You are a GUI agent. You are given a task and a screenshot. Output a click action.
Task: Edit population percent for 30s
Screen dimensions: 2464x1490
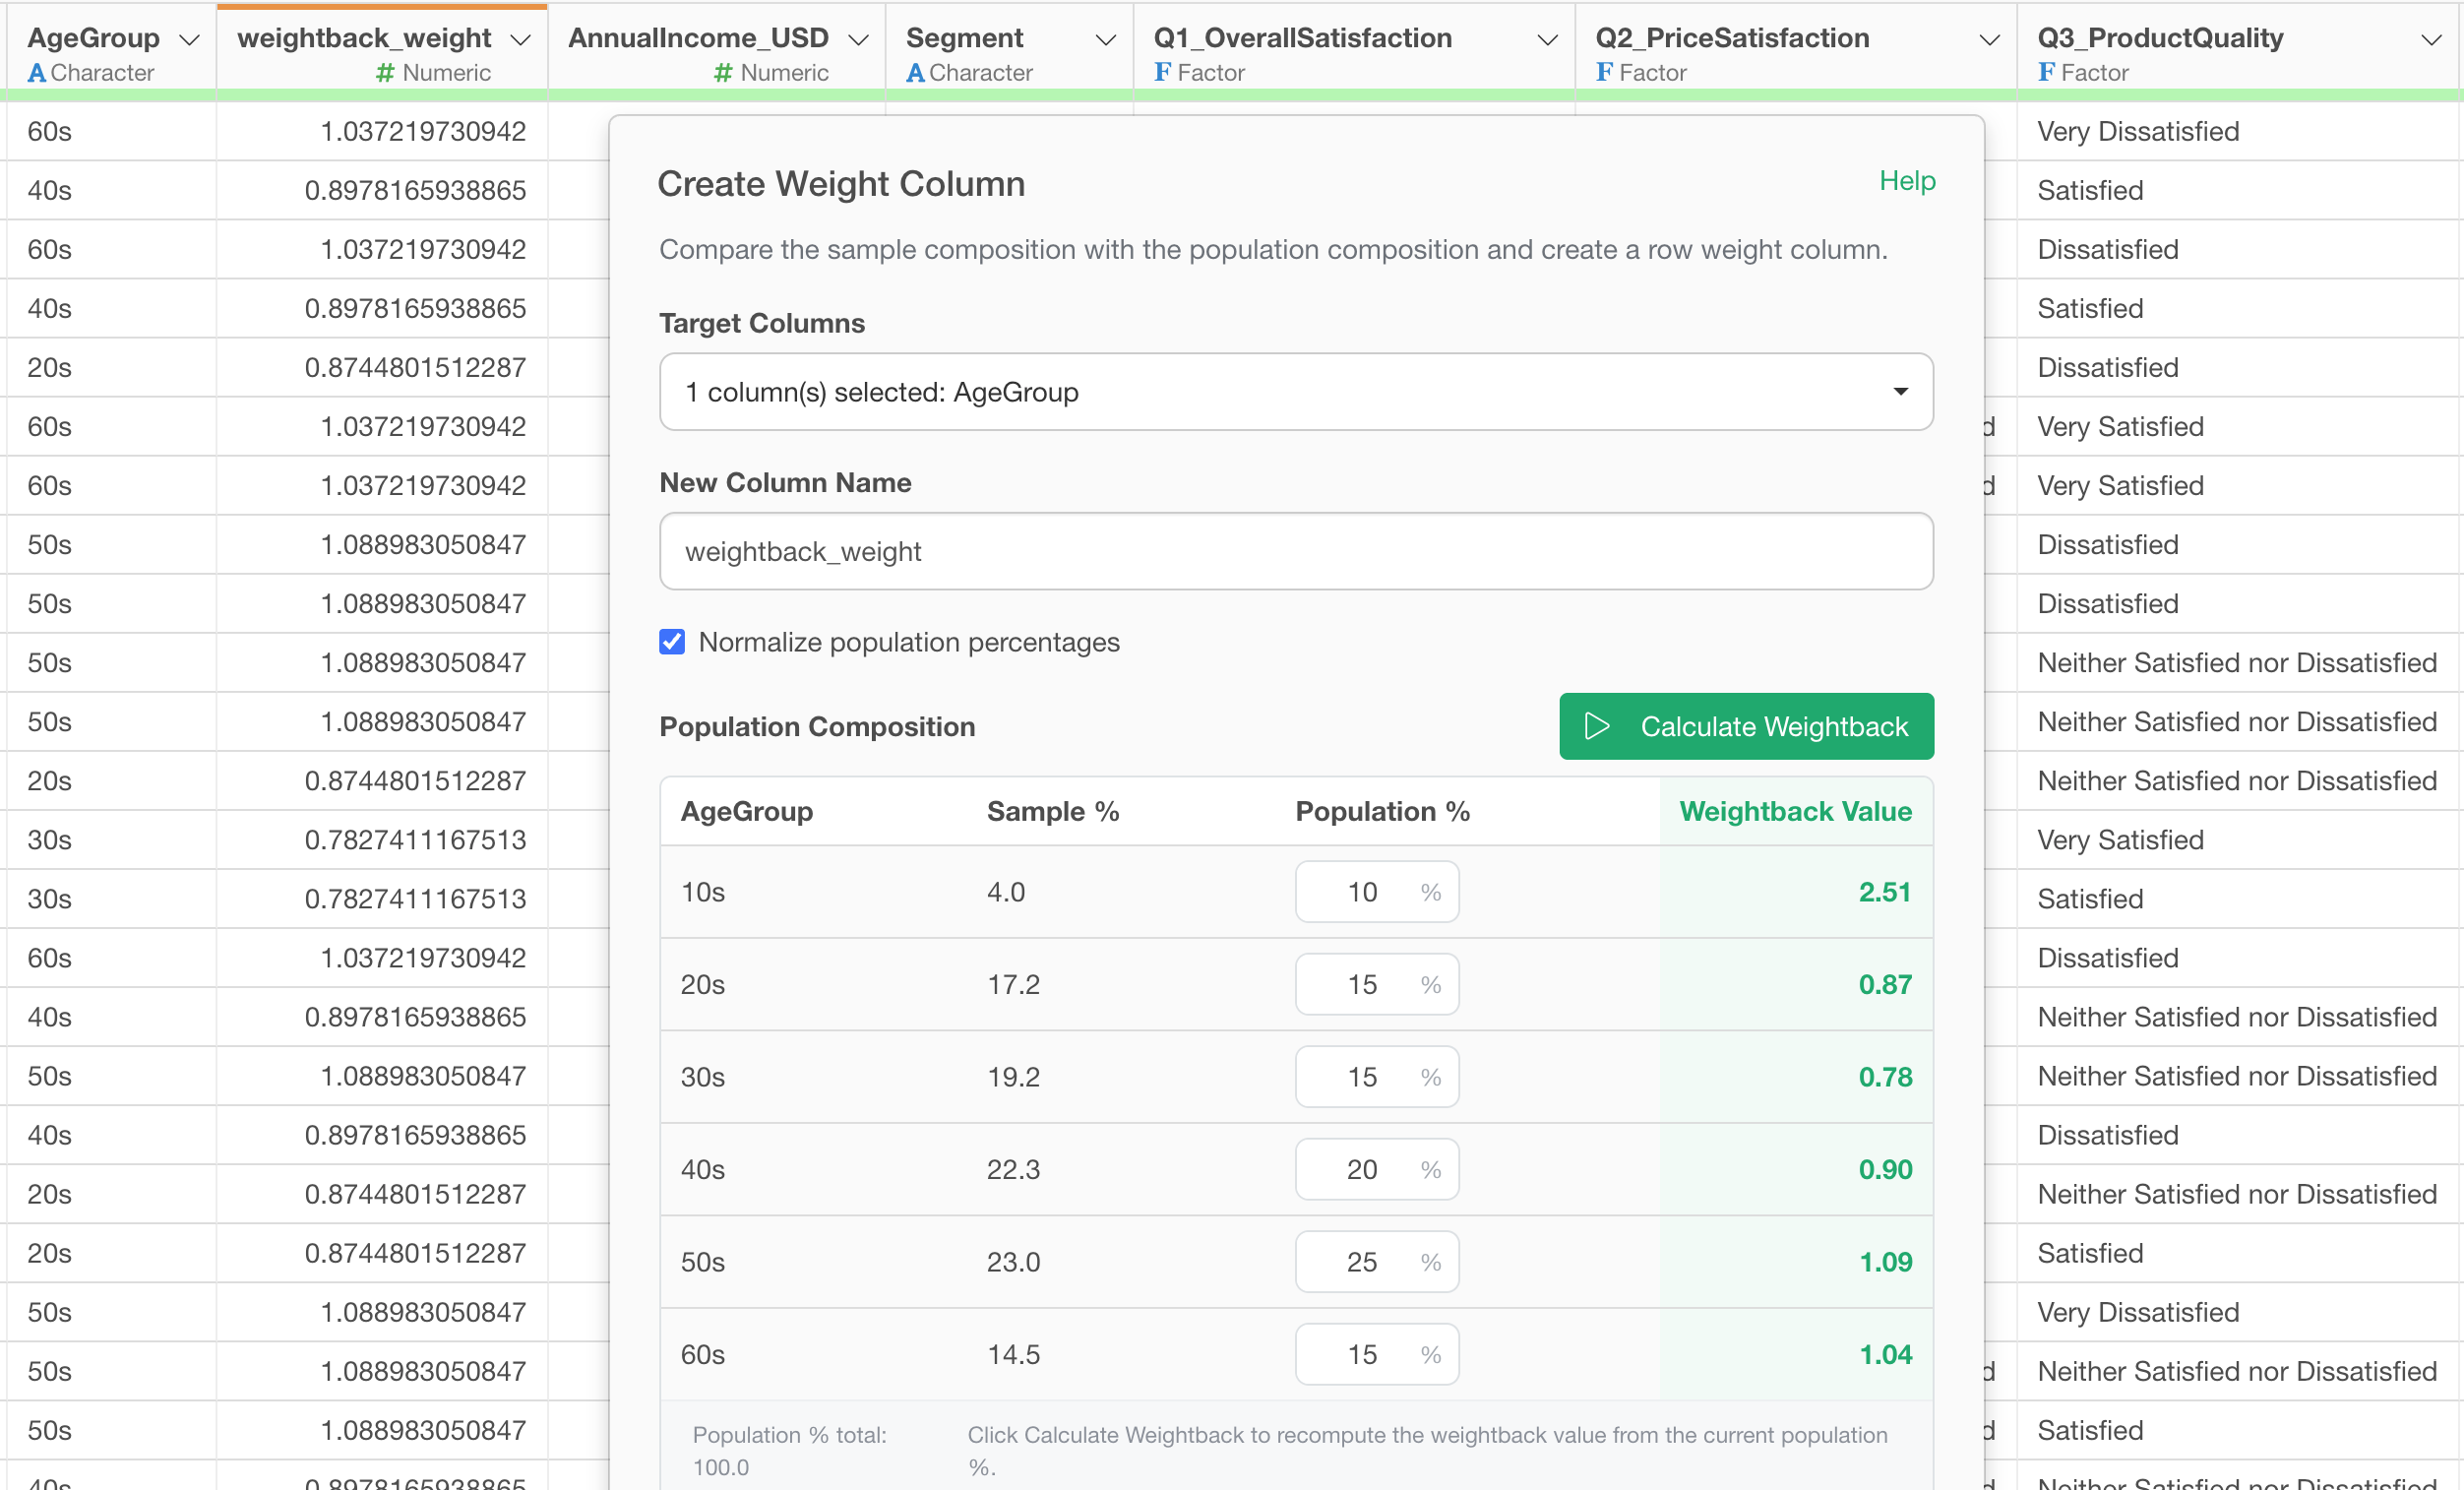1376,1077
